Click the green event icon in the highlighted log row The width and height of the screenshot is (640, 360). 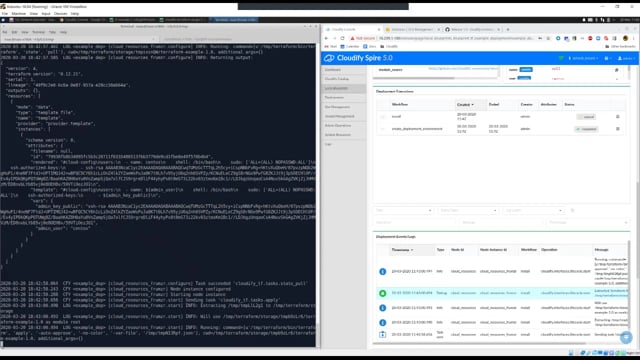[382, 293]
